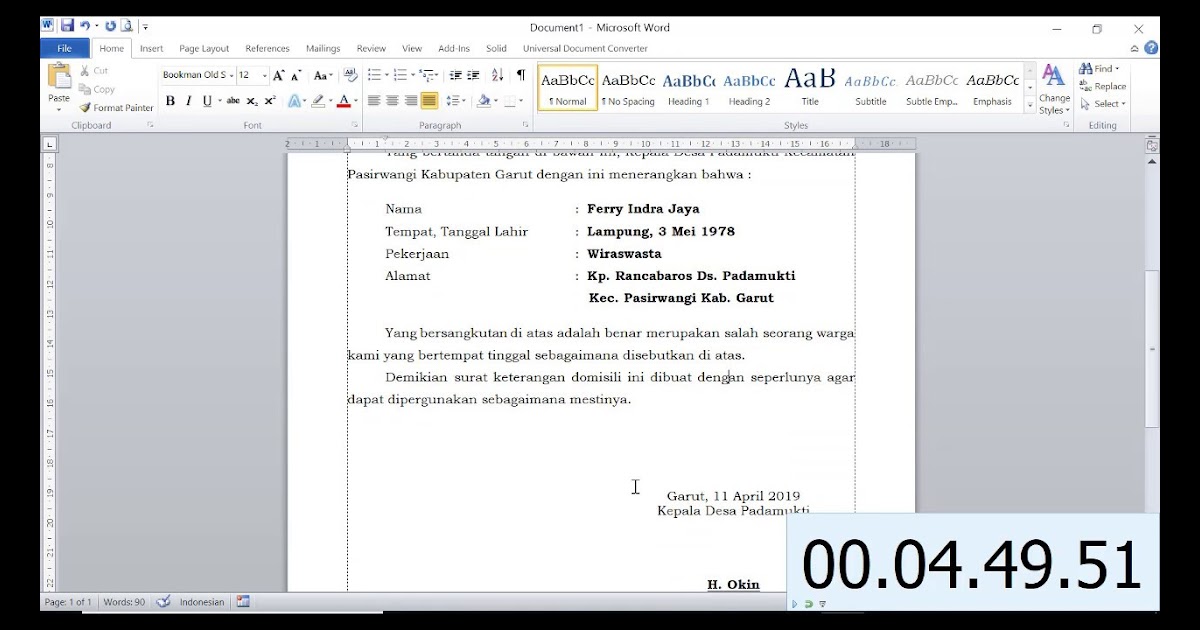Viewport: 1200px width, 630px height.
Task: Open Print Preview from Quick Access toolbar
Action: (x=127, y=26)
